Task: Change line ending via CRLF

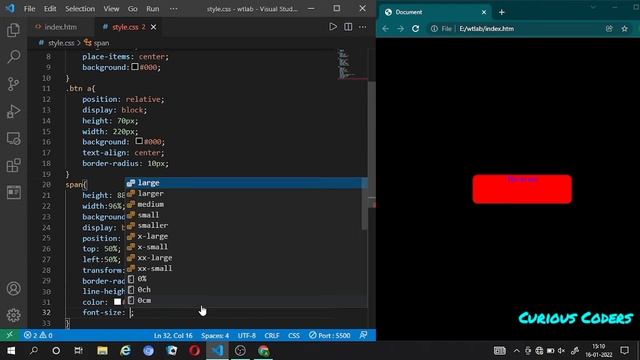Action: 272,335
